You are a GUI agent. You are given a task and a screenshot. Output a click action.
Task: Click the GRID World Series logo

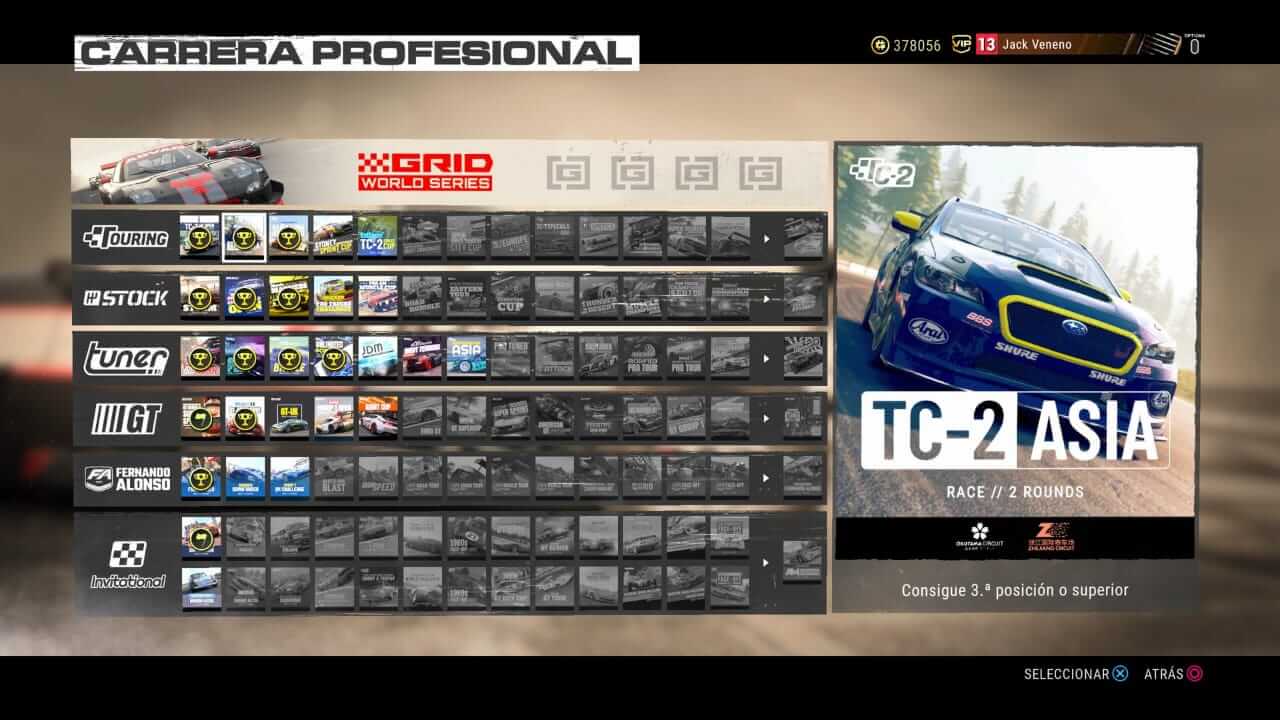(425, 172)
